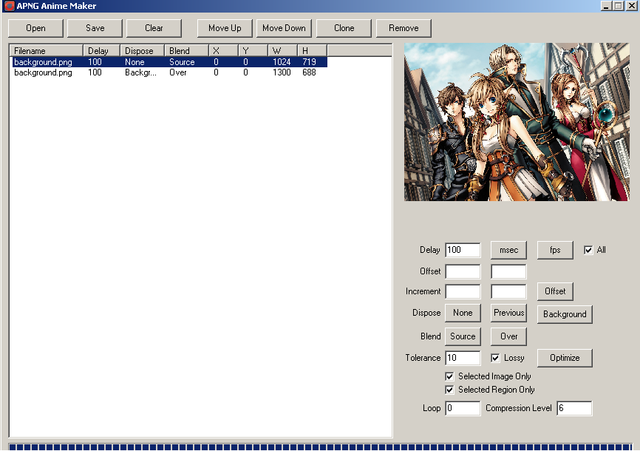Click the 1024 width cell
Screen dimensions: 640x451
point(282,62)
